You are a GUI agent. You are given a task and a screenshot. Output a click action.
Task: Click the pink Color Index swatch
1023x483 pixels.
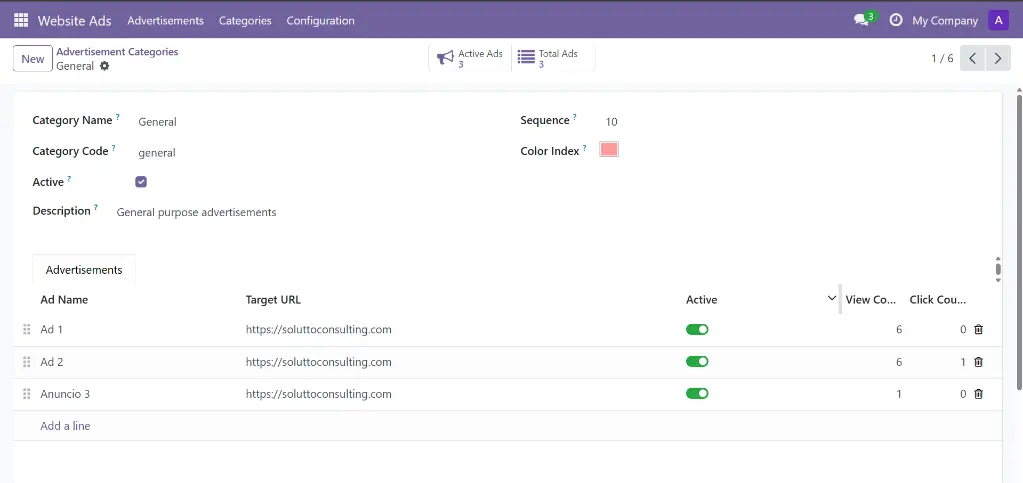point(609,150)
